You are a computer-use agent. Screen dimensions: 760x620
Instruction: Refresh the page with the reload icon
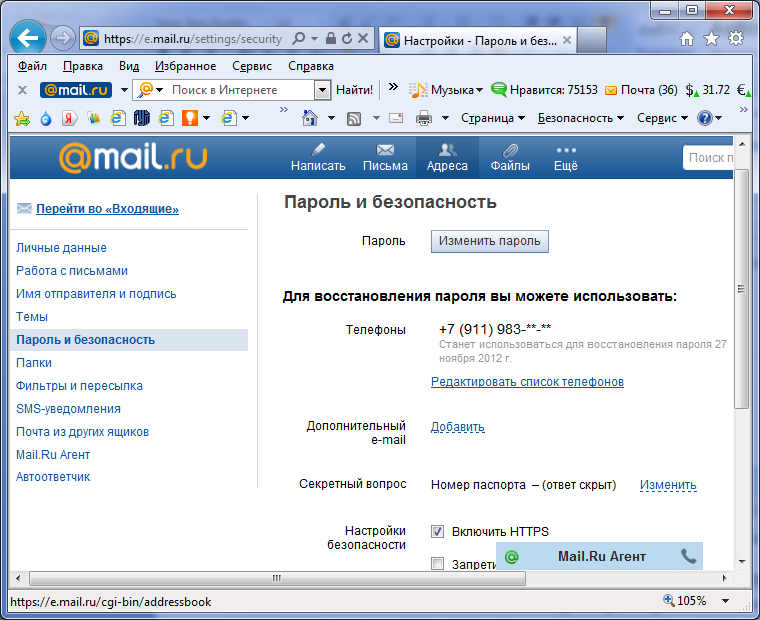coord(347,38)
